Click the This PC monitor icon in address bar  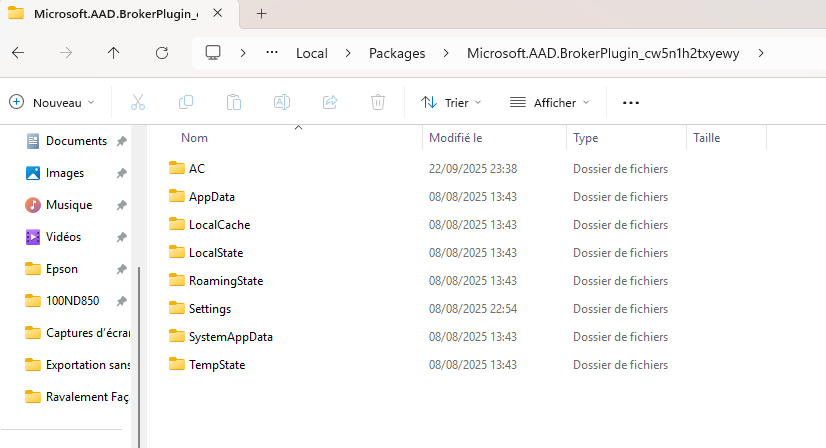tap(213, 53)
